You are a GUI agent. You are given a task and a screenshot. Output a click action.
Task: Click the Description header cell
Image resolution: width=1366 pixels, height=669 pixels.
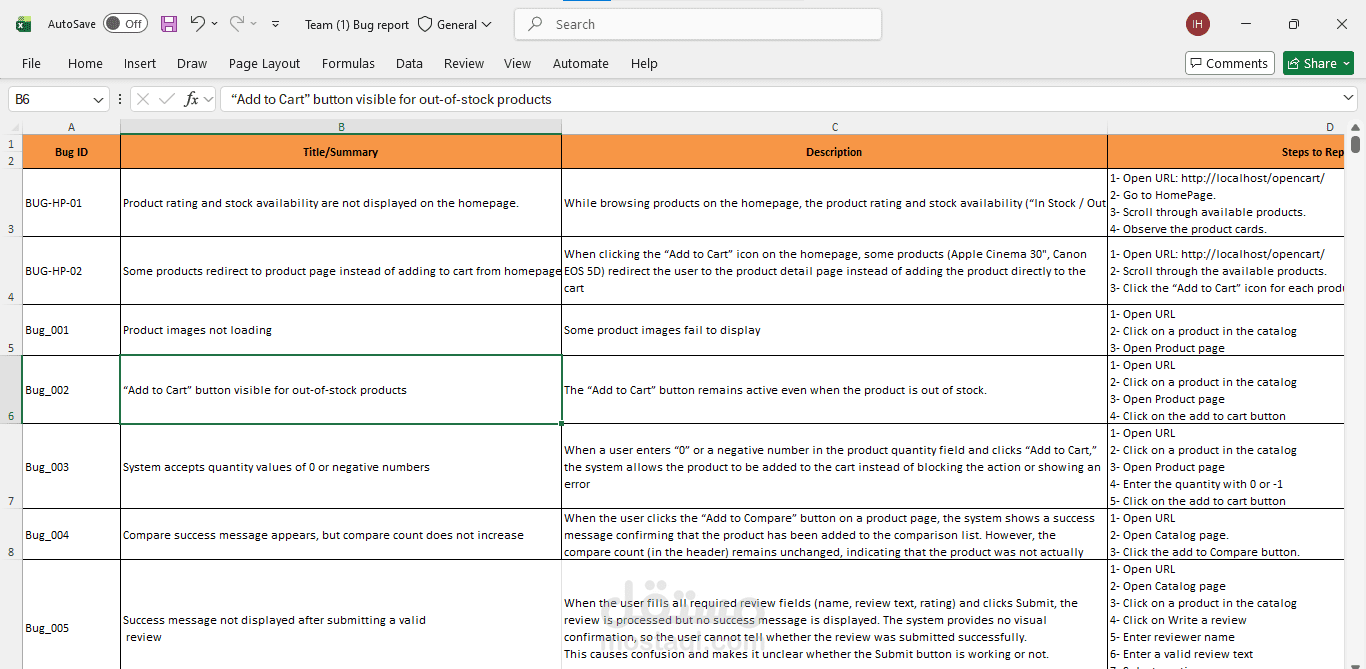[x=834, y=152]
